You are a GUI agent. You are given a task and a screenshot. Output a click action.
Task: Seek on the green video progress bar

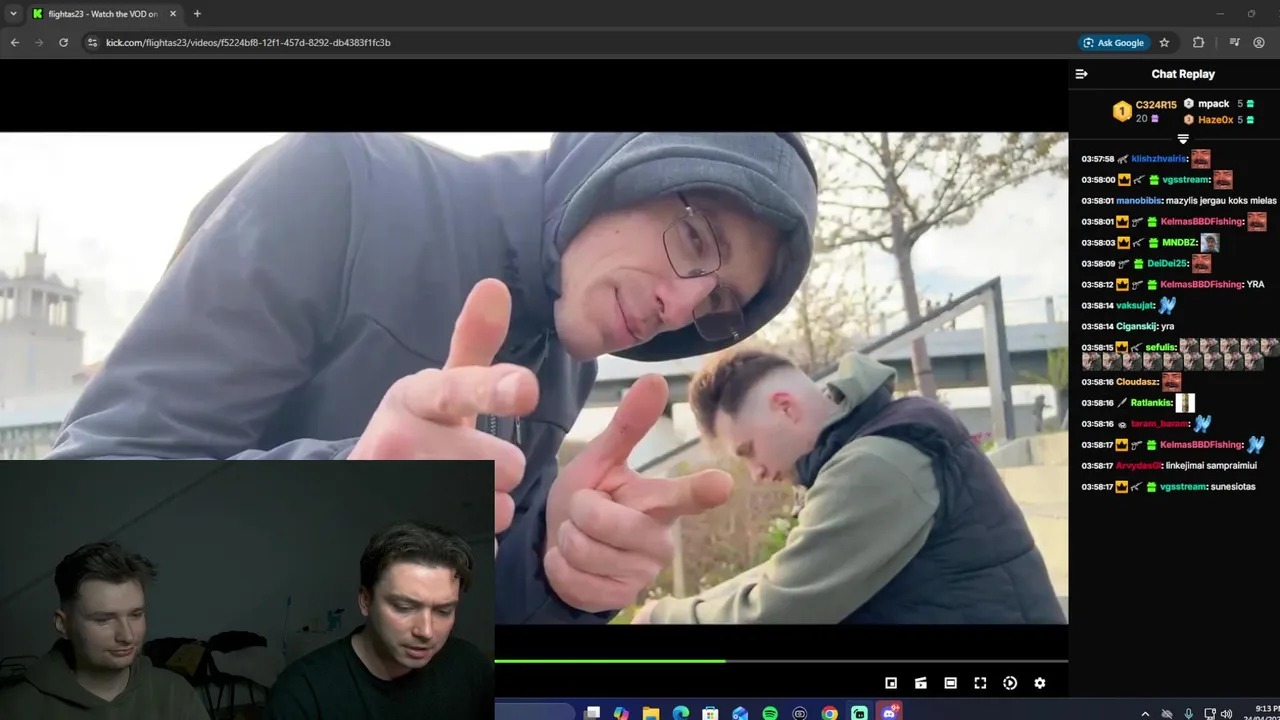(x=781, y=661)
